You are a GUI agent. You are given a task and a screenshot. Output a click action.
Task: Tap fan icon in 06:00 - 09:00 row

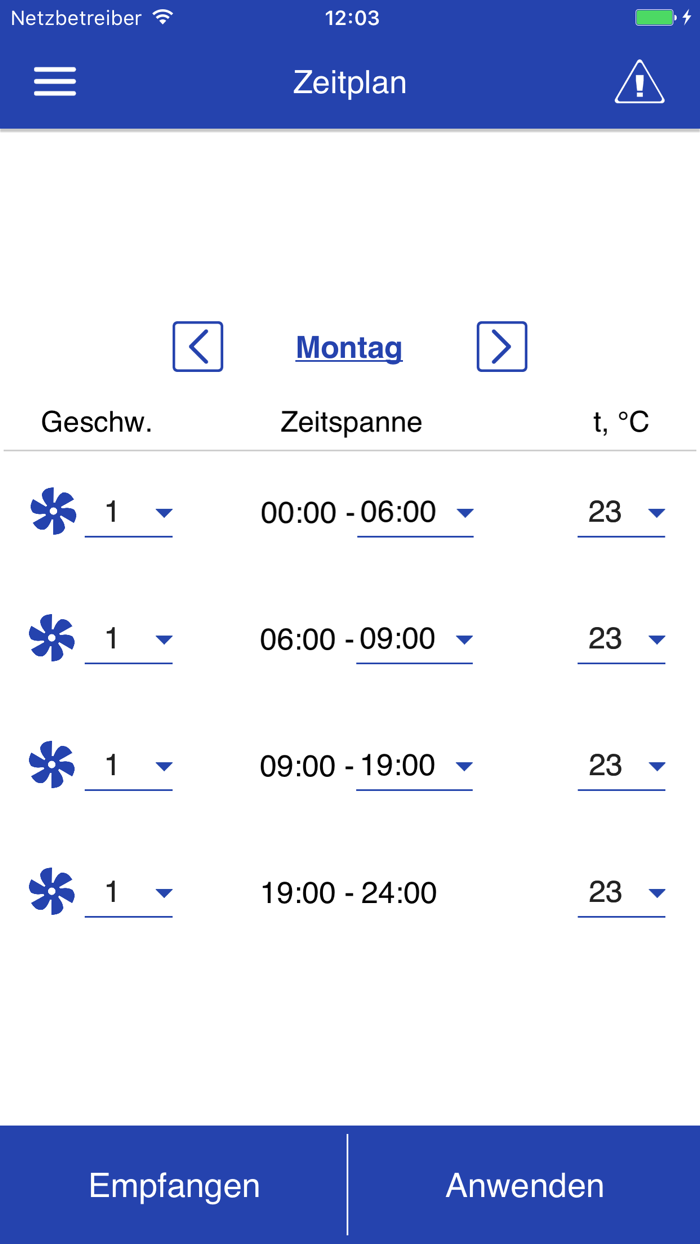[53, 639]
